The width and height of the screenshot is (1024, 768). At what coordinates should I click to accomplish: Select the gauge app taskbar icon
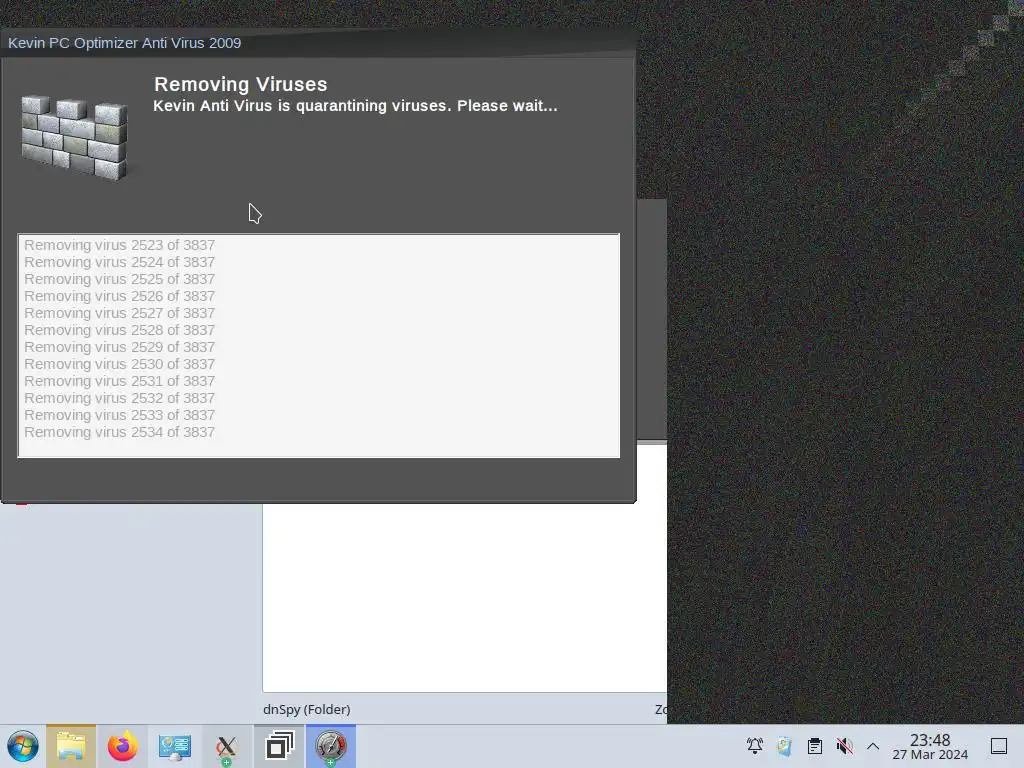(x=330, y=746)
